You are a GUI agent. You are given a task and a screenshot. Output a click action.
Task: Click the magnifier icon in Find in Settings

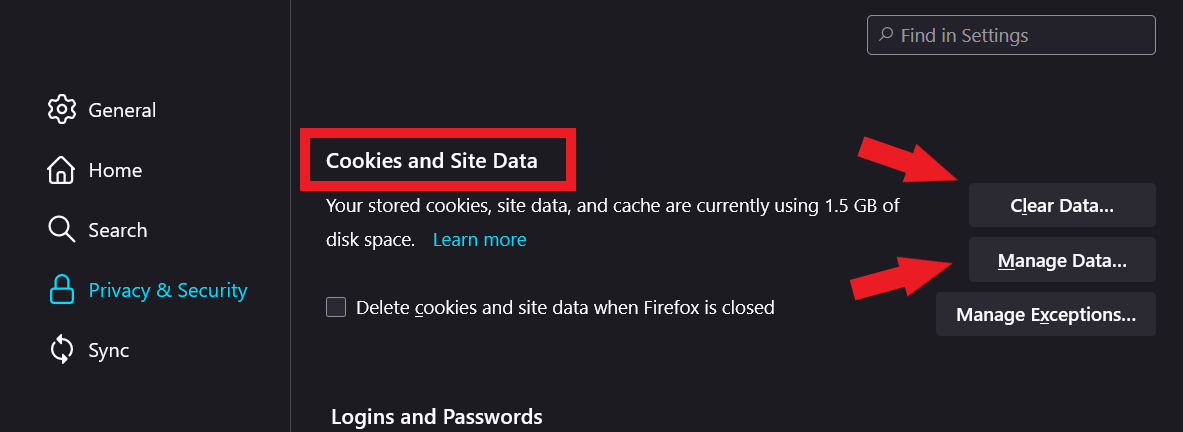click(886, 35)
